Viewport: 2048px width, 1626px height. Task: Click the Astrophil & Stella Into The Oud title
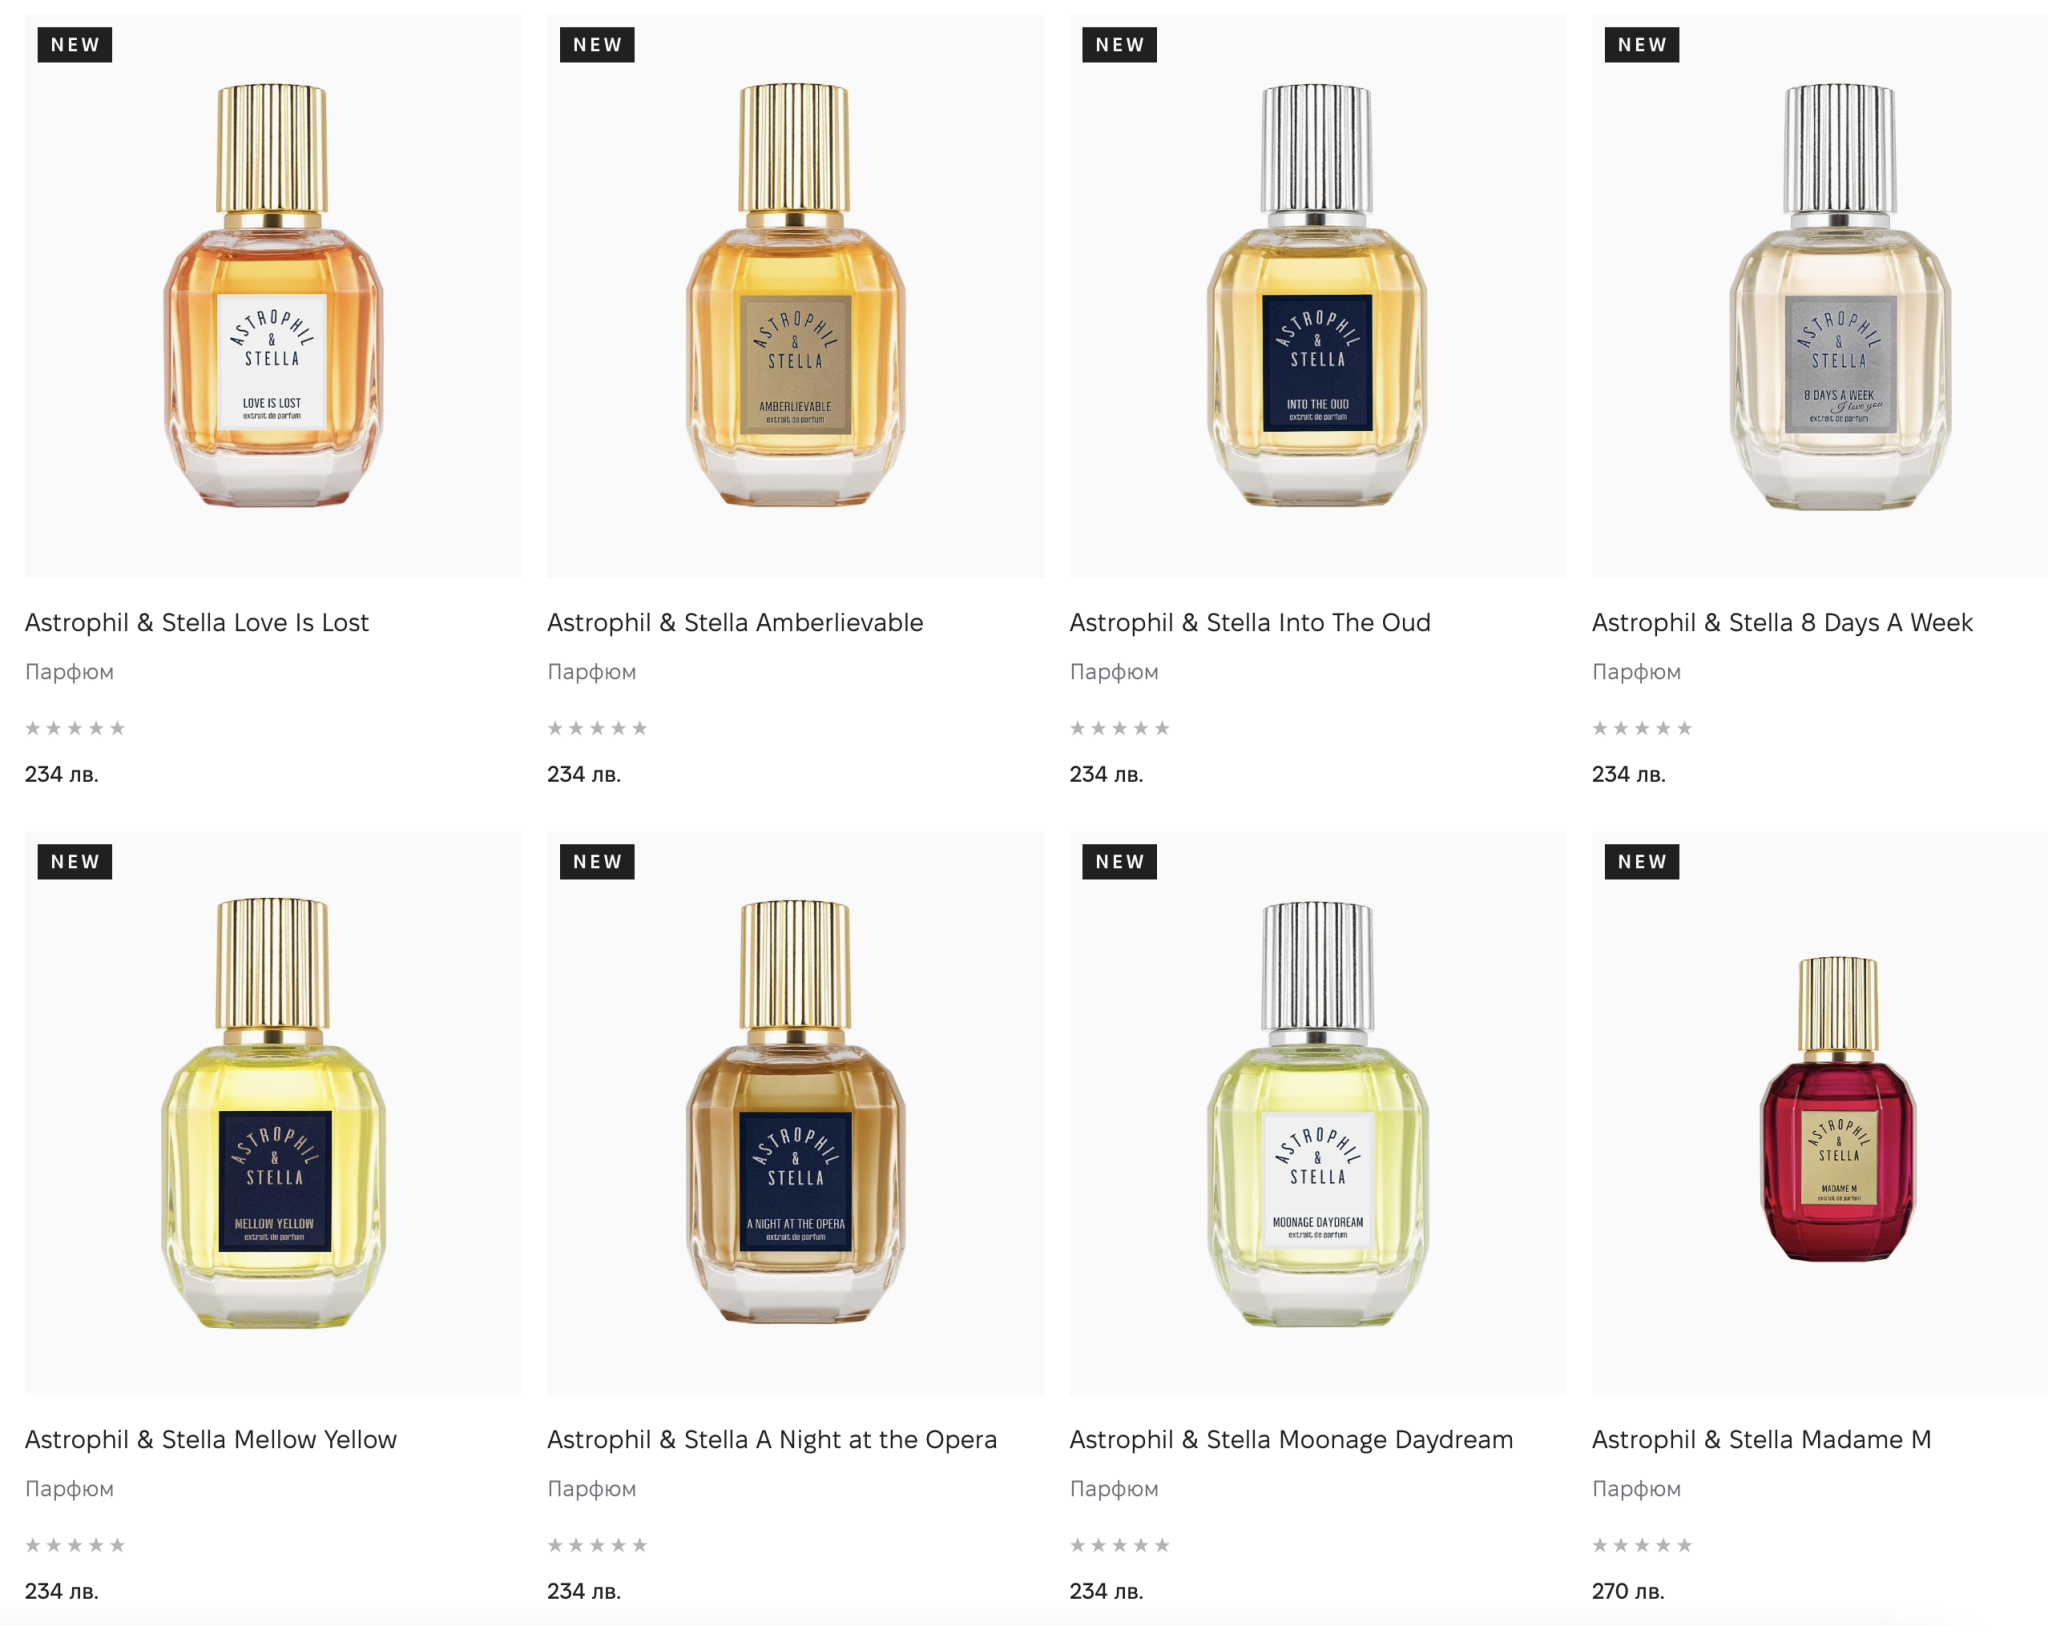click(1250, 623)
